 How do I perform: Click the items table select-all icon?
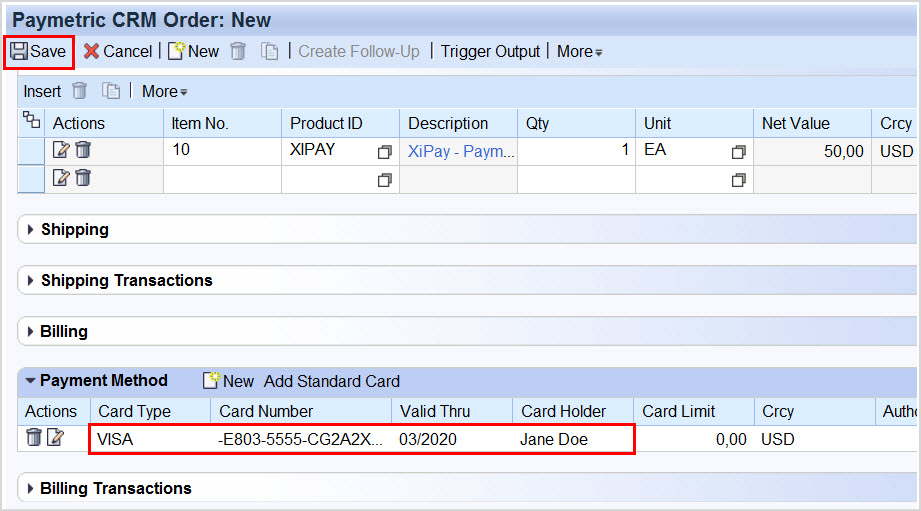point(31,120)
